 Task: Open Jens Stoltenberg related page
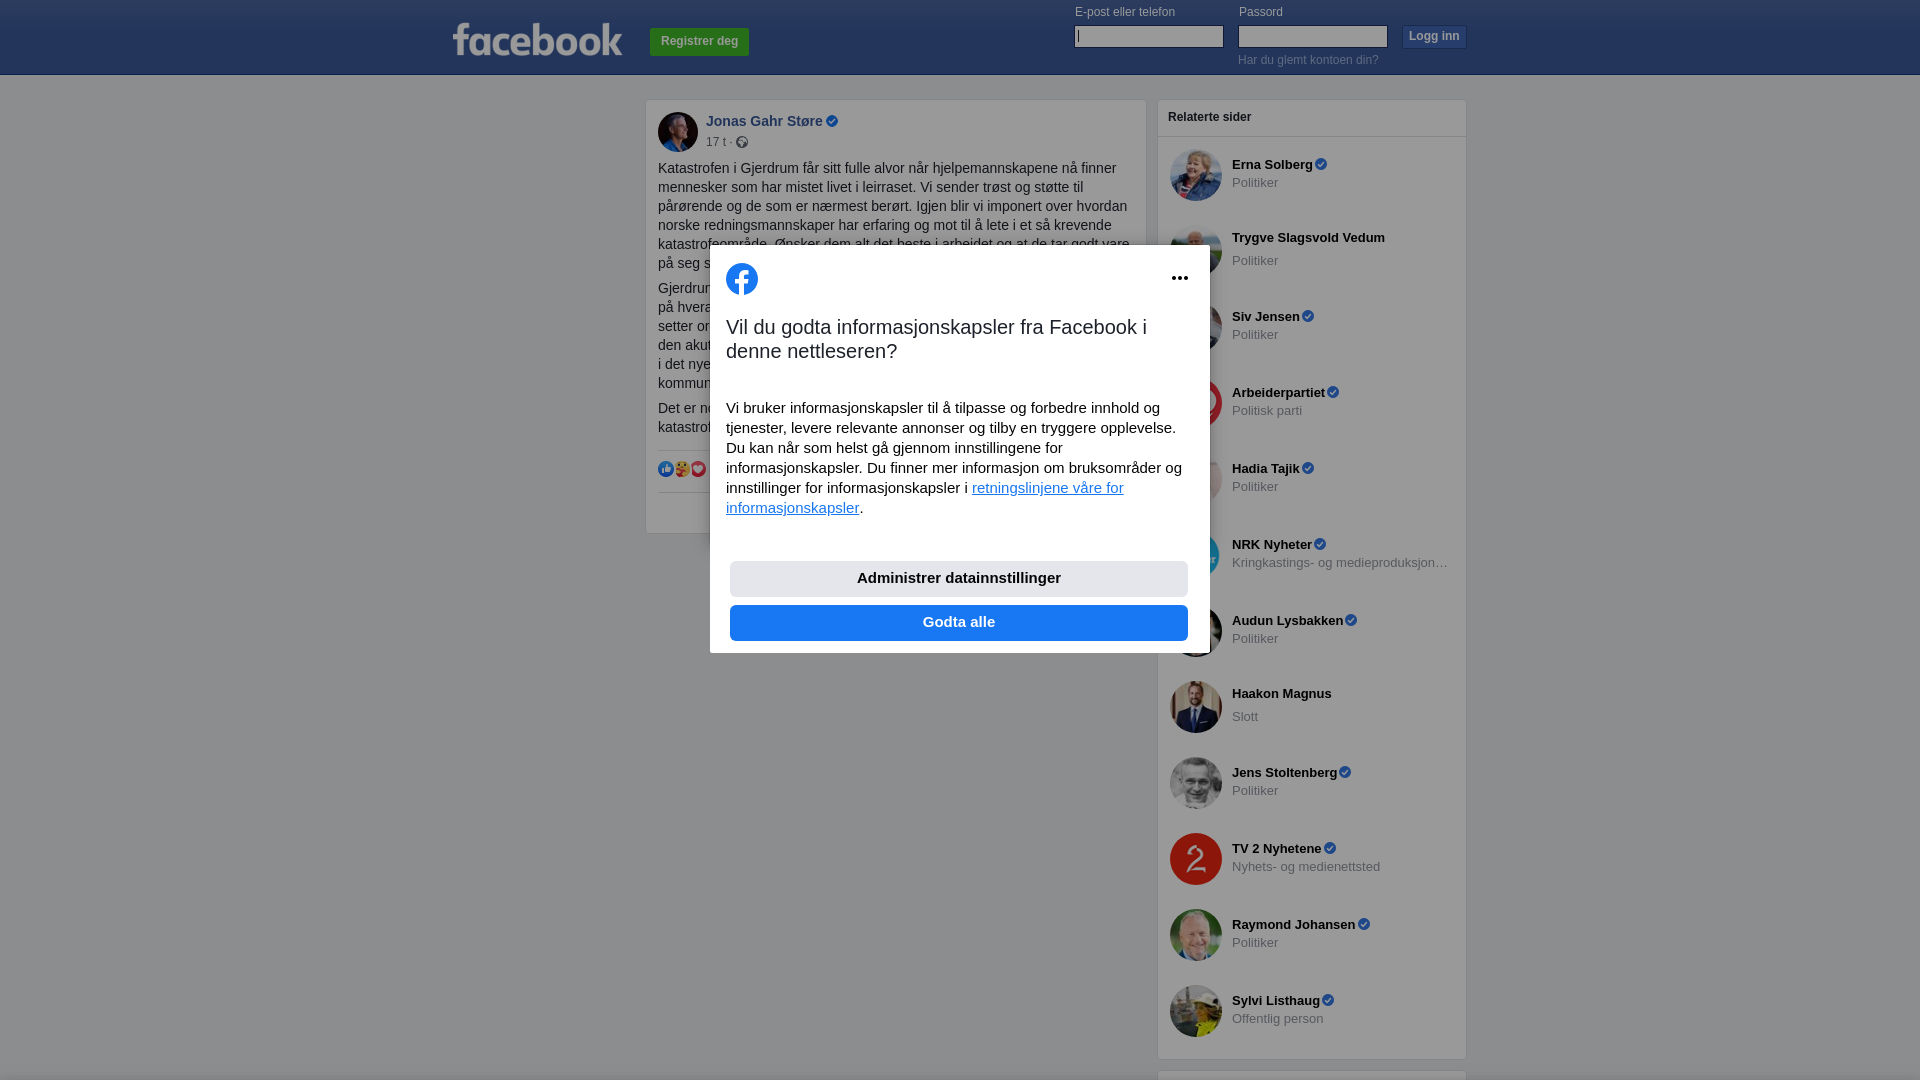(x=1284, y=773)
